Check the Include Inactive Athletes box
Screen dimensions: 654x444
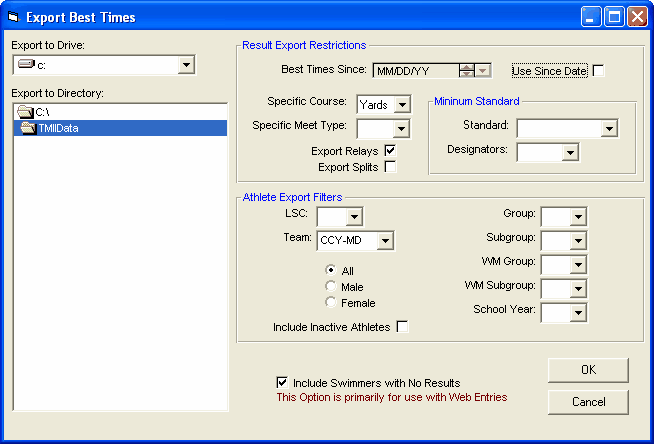pos(403,327)
